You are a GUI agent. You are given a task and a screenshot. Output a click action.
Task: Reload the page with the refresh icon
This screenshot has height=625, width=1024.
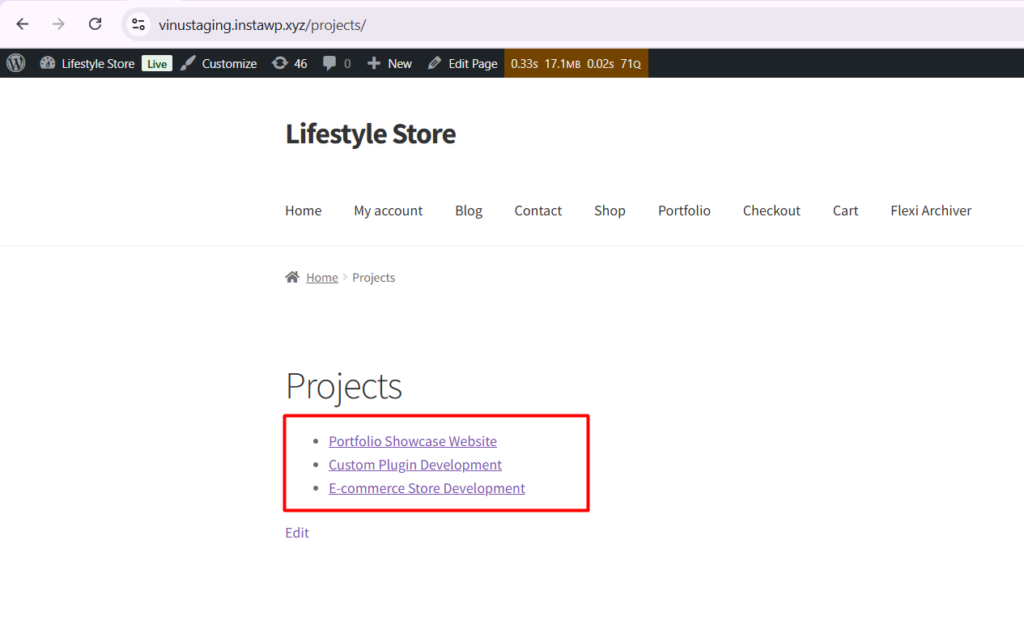[x=95, y=24]
